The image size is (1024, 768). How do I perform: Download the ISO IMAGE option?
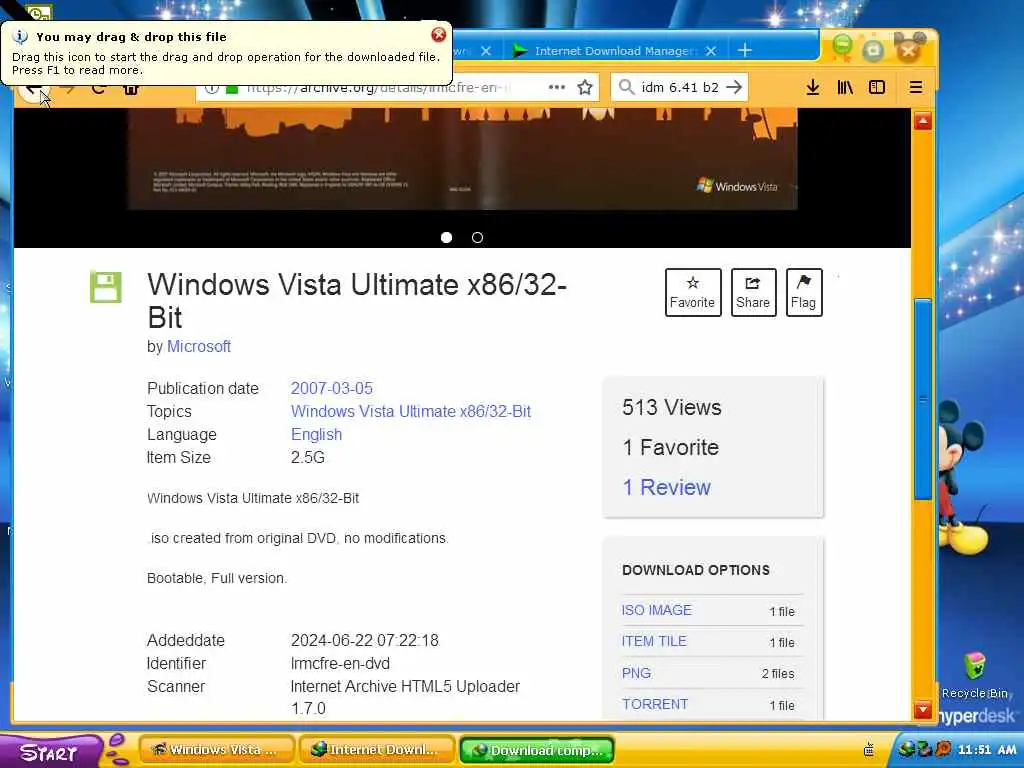coord(656,610)
